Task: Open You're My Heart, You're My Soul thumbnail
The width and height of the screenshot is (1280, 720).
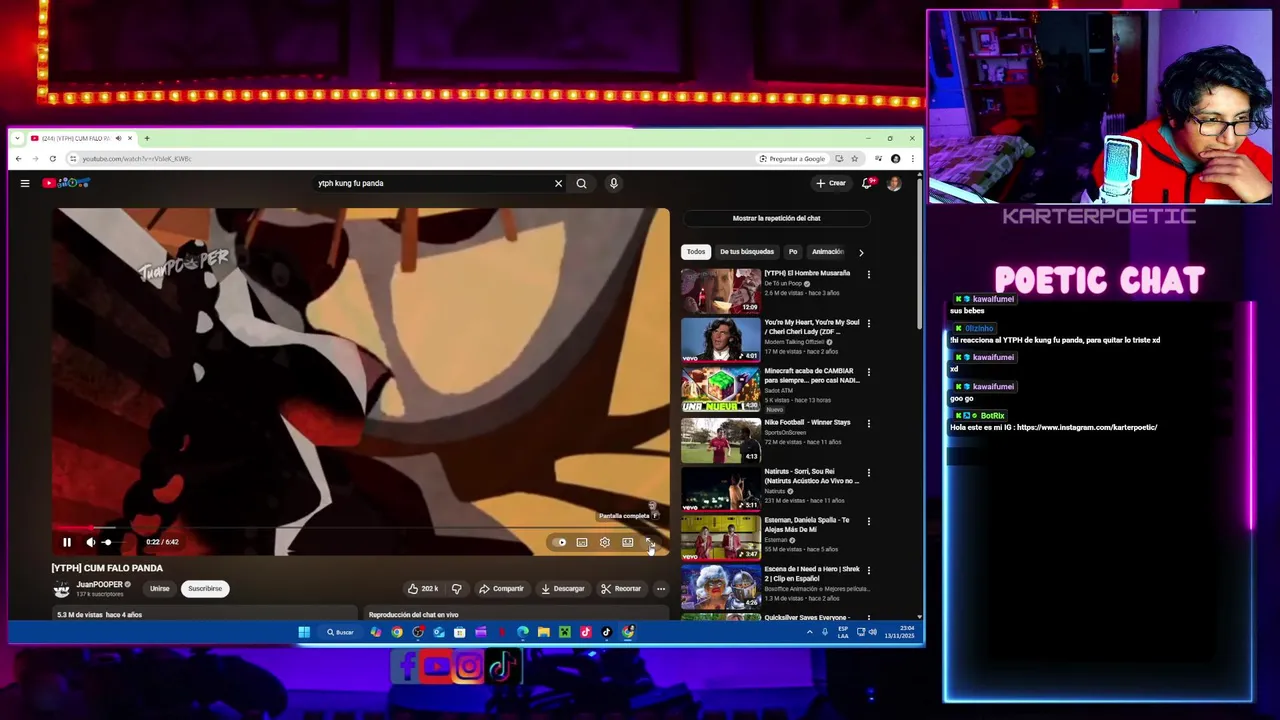Action: point(721,339)
